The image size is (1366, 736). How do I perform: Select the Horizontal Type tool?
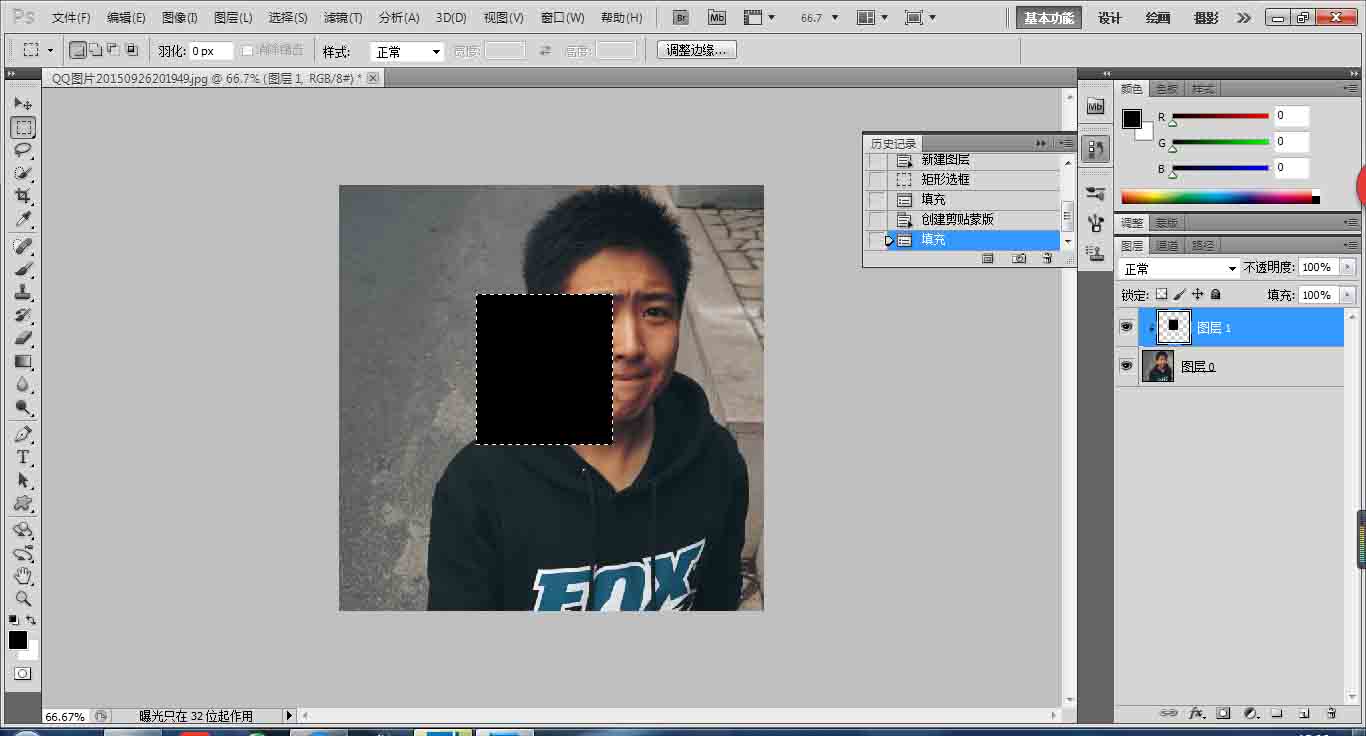[23, 455]
